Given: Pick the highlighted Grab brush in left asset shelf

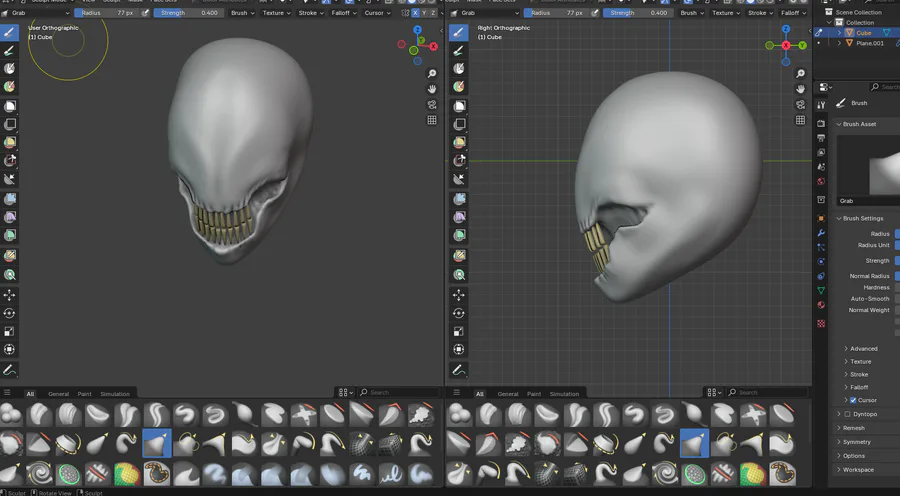Looking at the screenshot, I should (x=157, y=443).
